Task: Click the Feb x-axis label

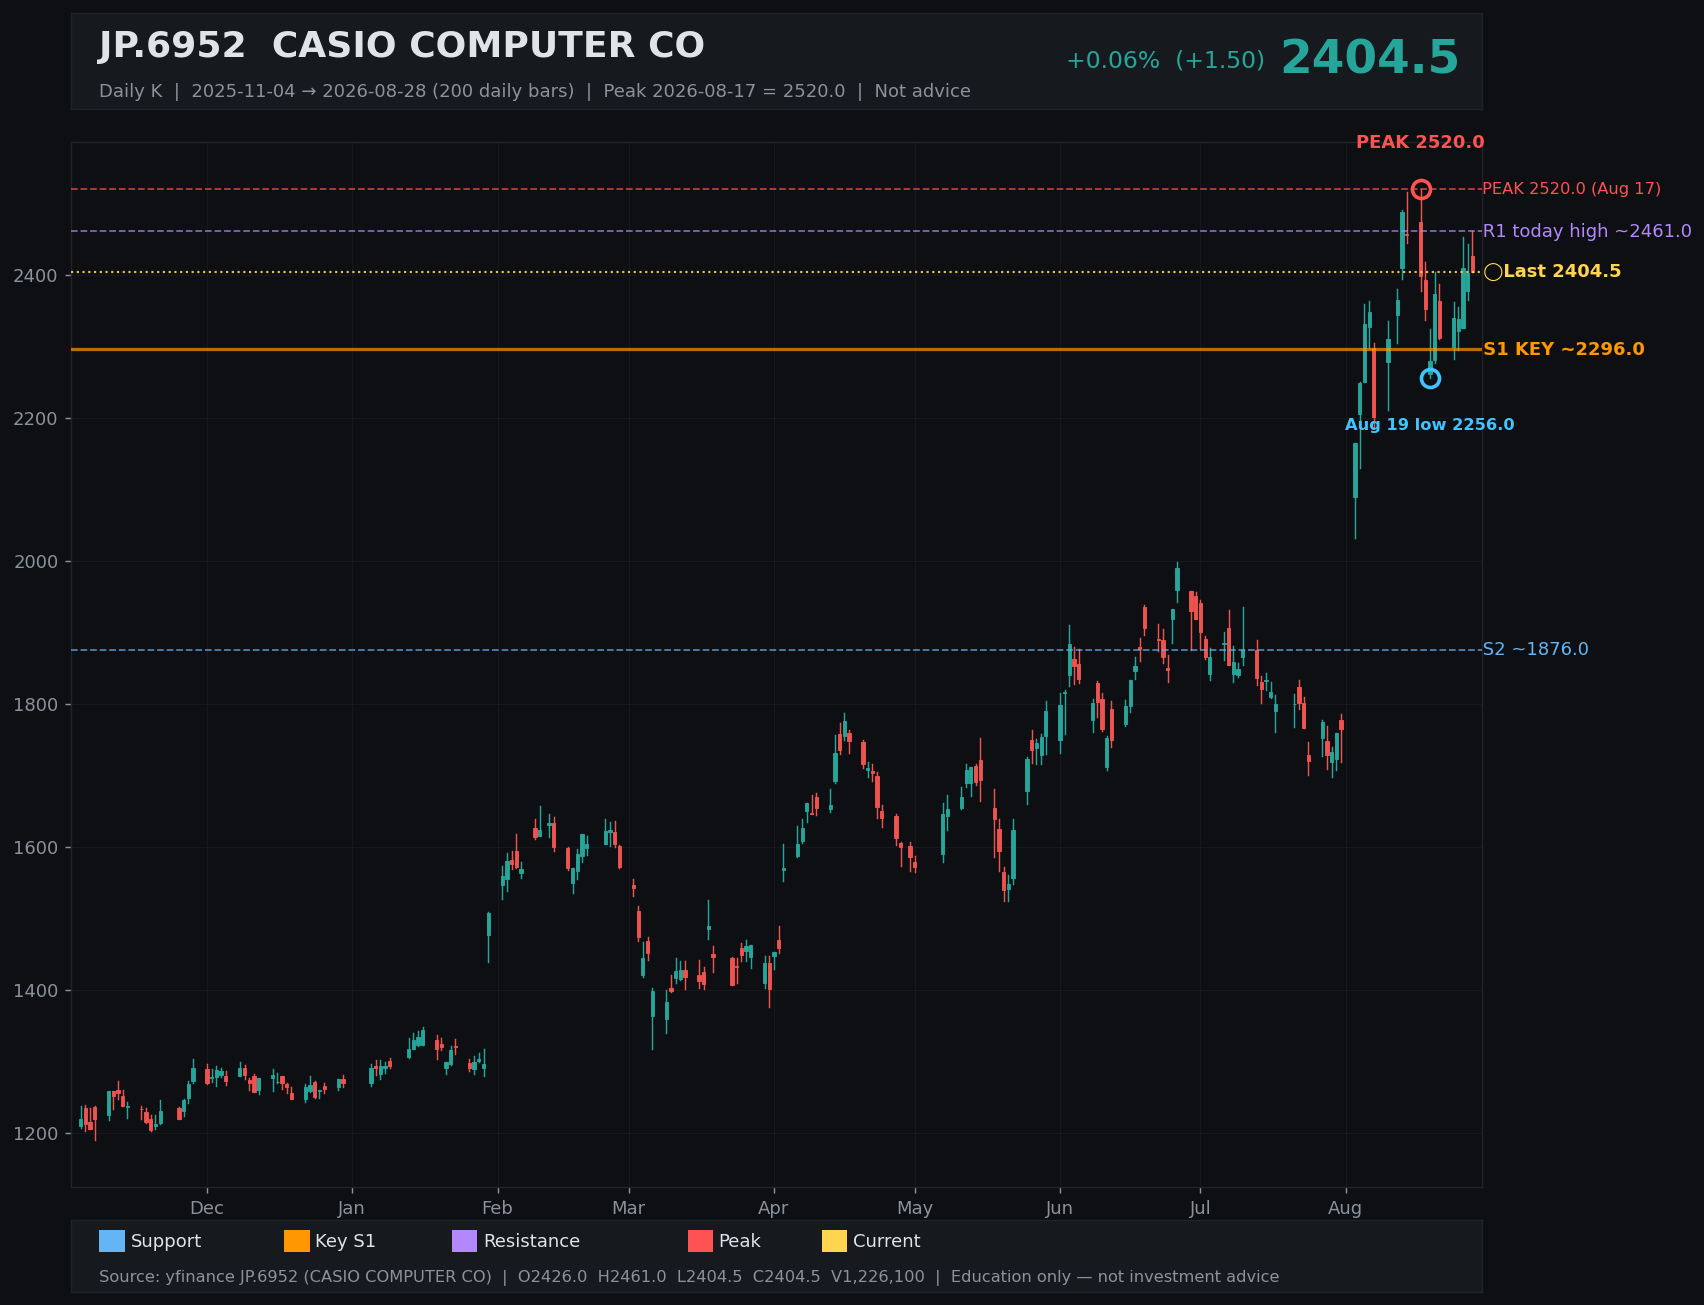Action: tap(497, 1208)
